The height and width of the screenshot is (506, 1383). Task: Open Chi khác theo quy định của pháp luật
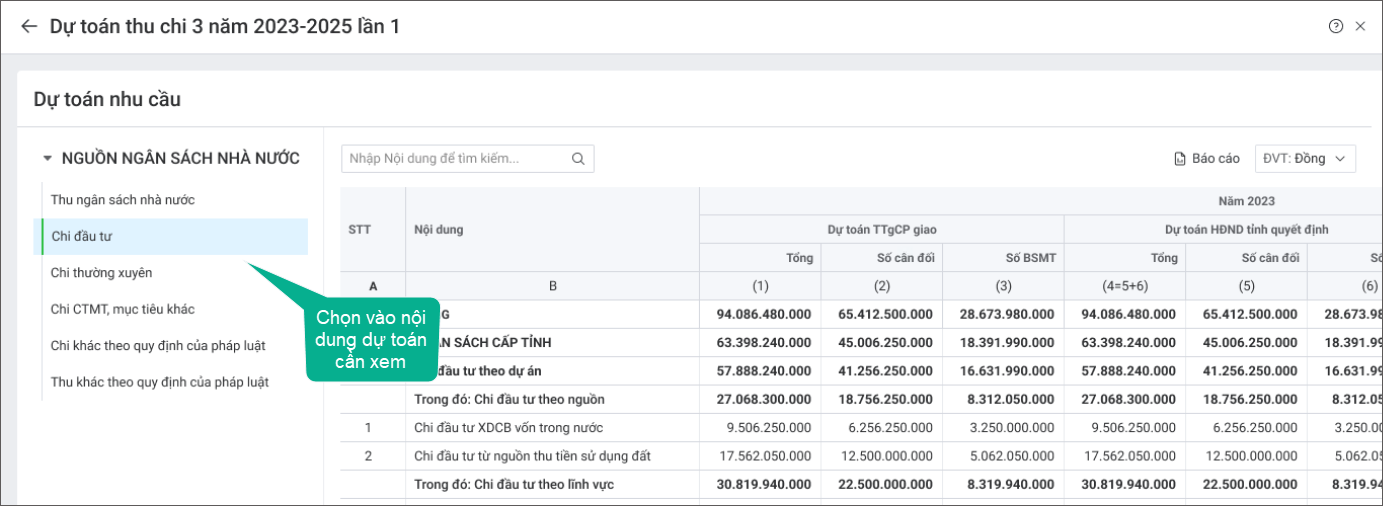tap(158, 346)
